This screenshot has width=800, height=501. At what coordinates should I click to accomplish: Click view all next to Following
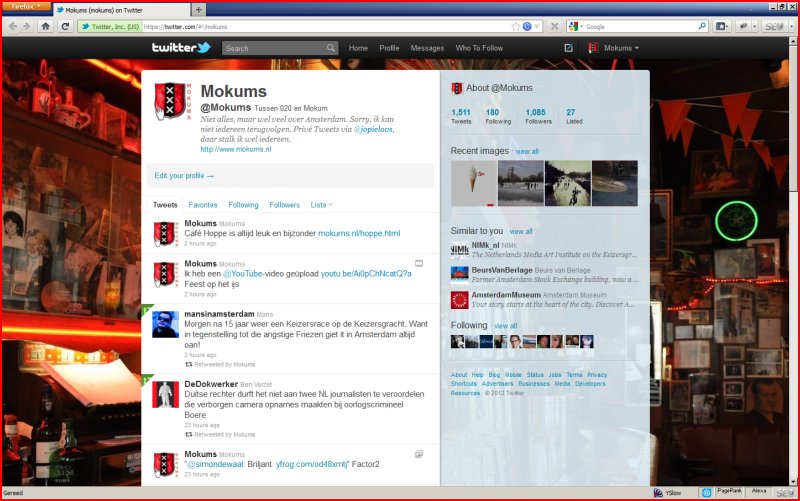point(506,326)
